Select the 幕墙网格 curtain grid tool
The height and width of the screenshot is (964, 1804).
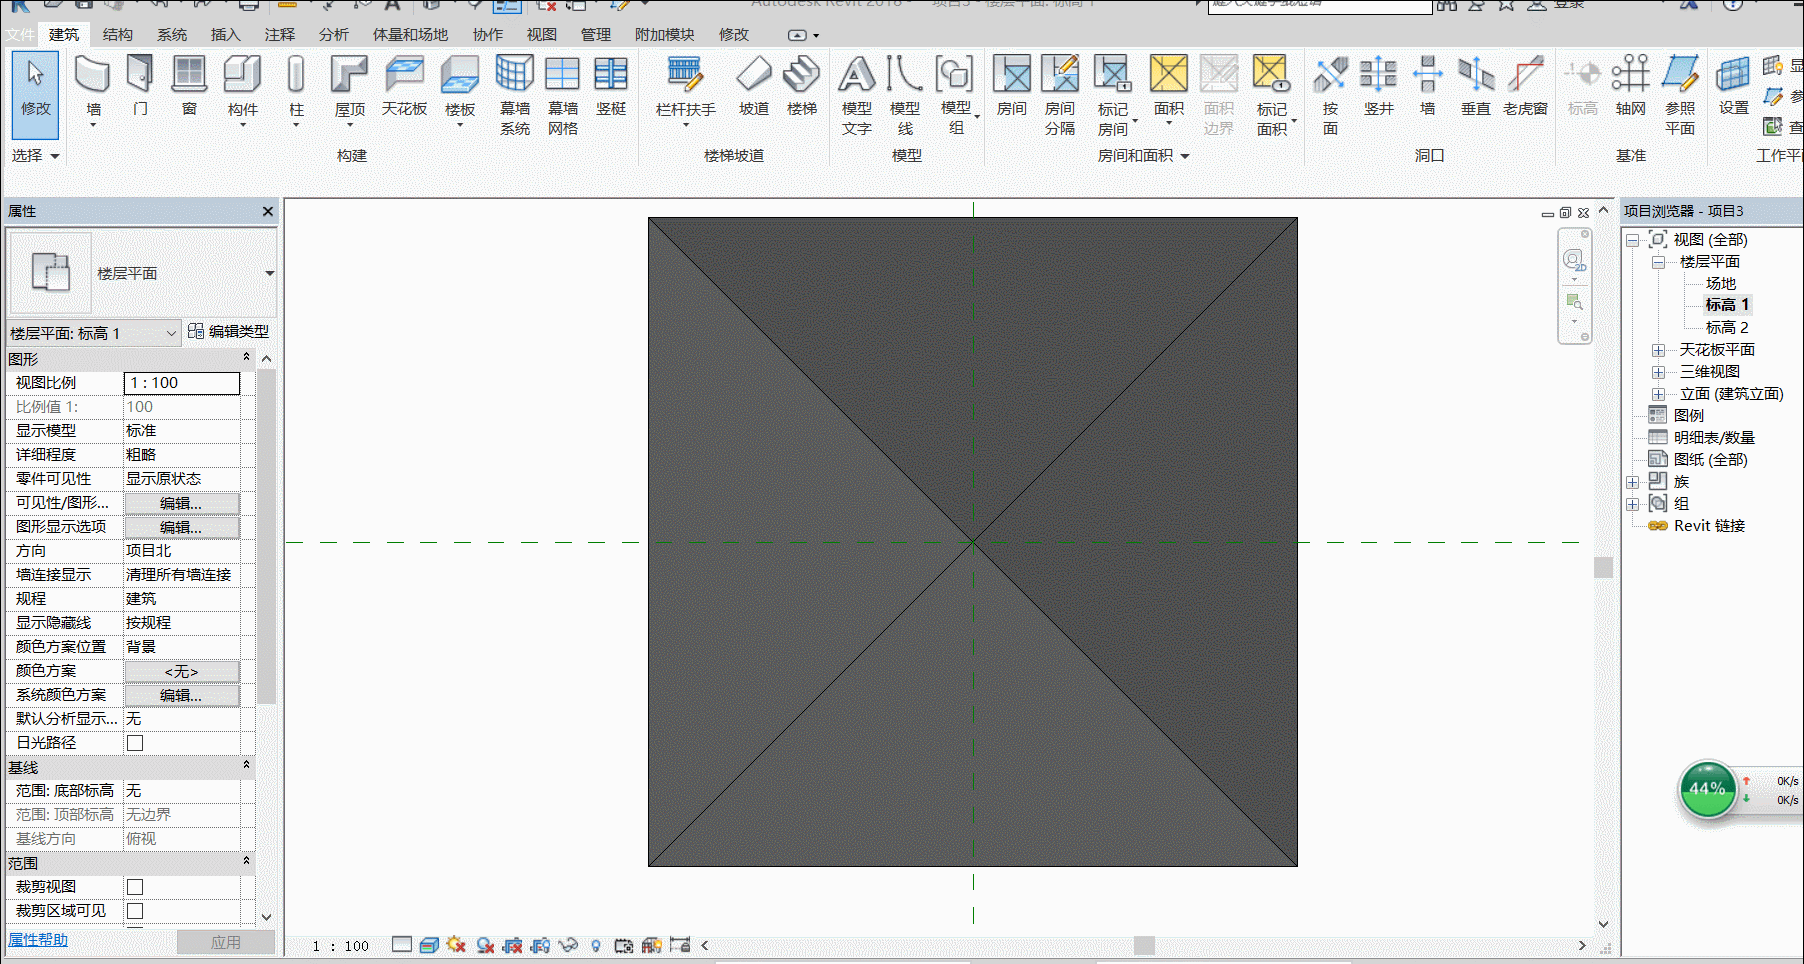[563, 96]
